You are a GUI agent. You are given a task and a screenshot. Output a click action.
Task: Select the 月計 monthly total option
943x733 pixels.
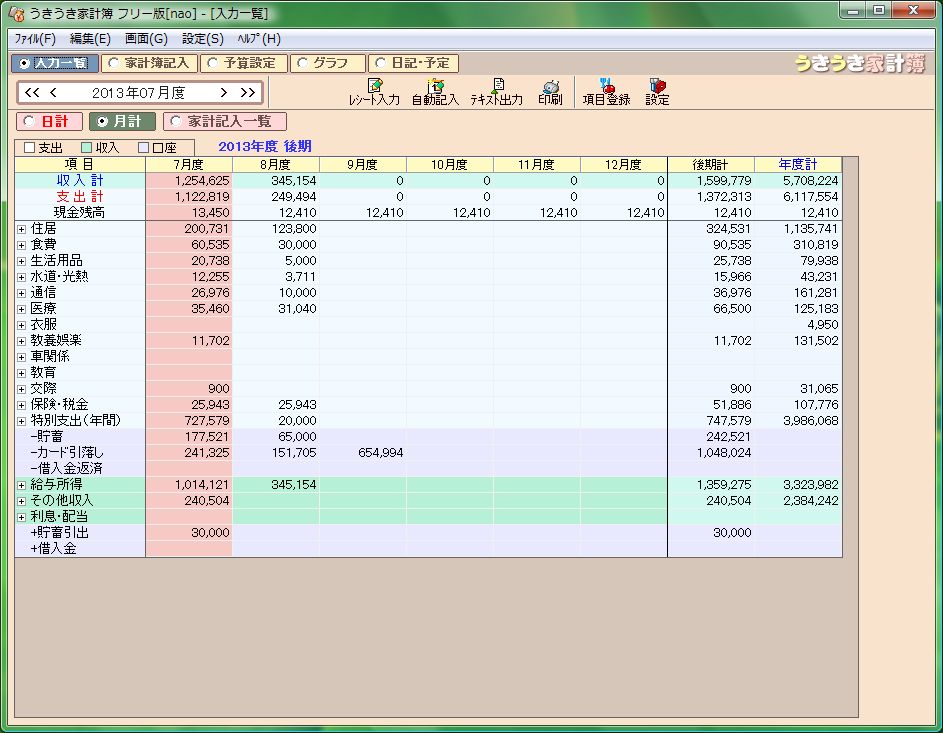tap(122, 121)
